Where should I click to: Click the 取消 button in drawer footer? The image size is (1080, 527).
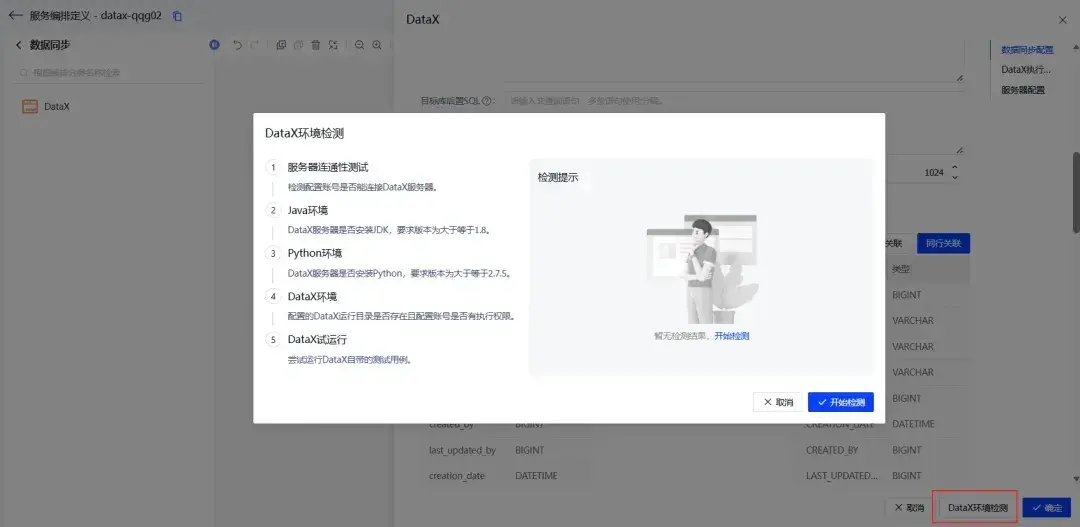(x=909, y=508)
